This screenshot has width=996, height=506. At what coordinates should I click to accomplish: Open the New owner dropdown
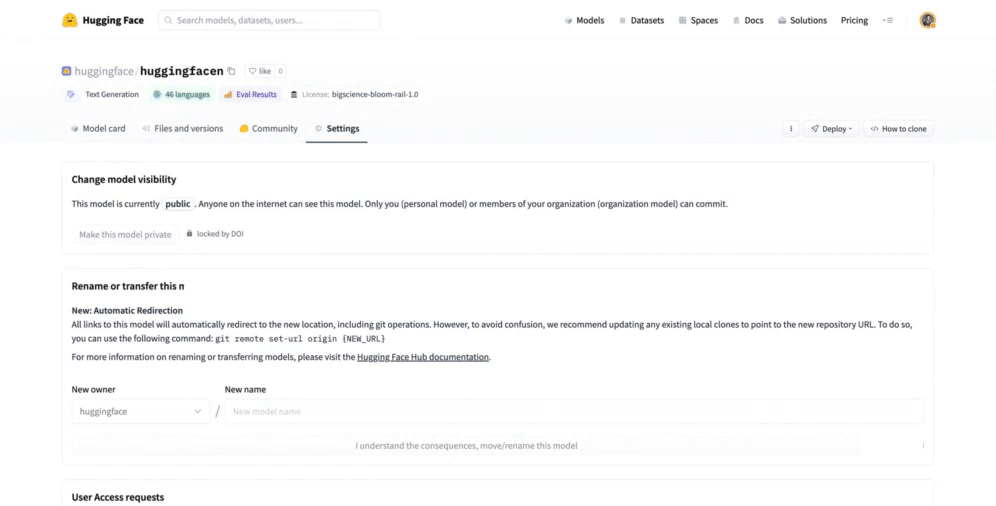(x=140, y=411)
